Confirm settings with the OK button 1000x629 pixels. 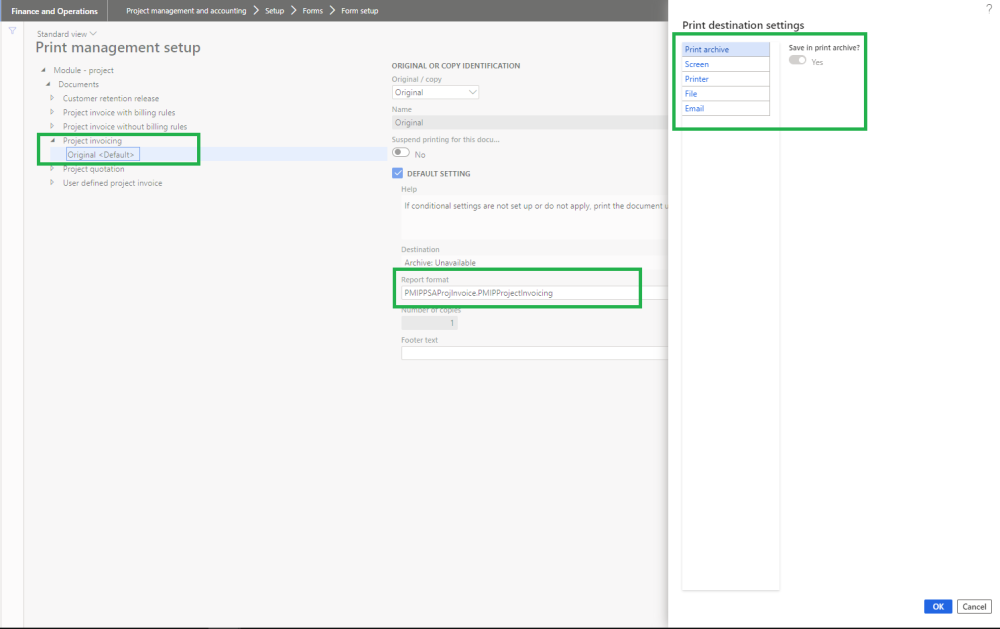(937, 606)
